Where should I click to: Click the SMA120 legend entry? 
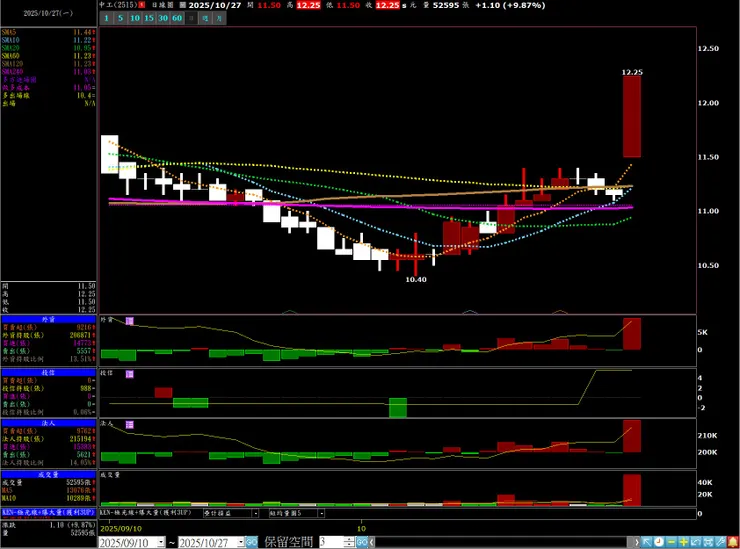point(48,64)
